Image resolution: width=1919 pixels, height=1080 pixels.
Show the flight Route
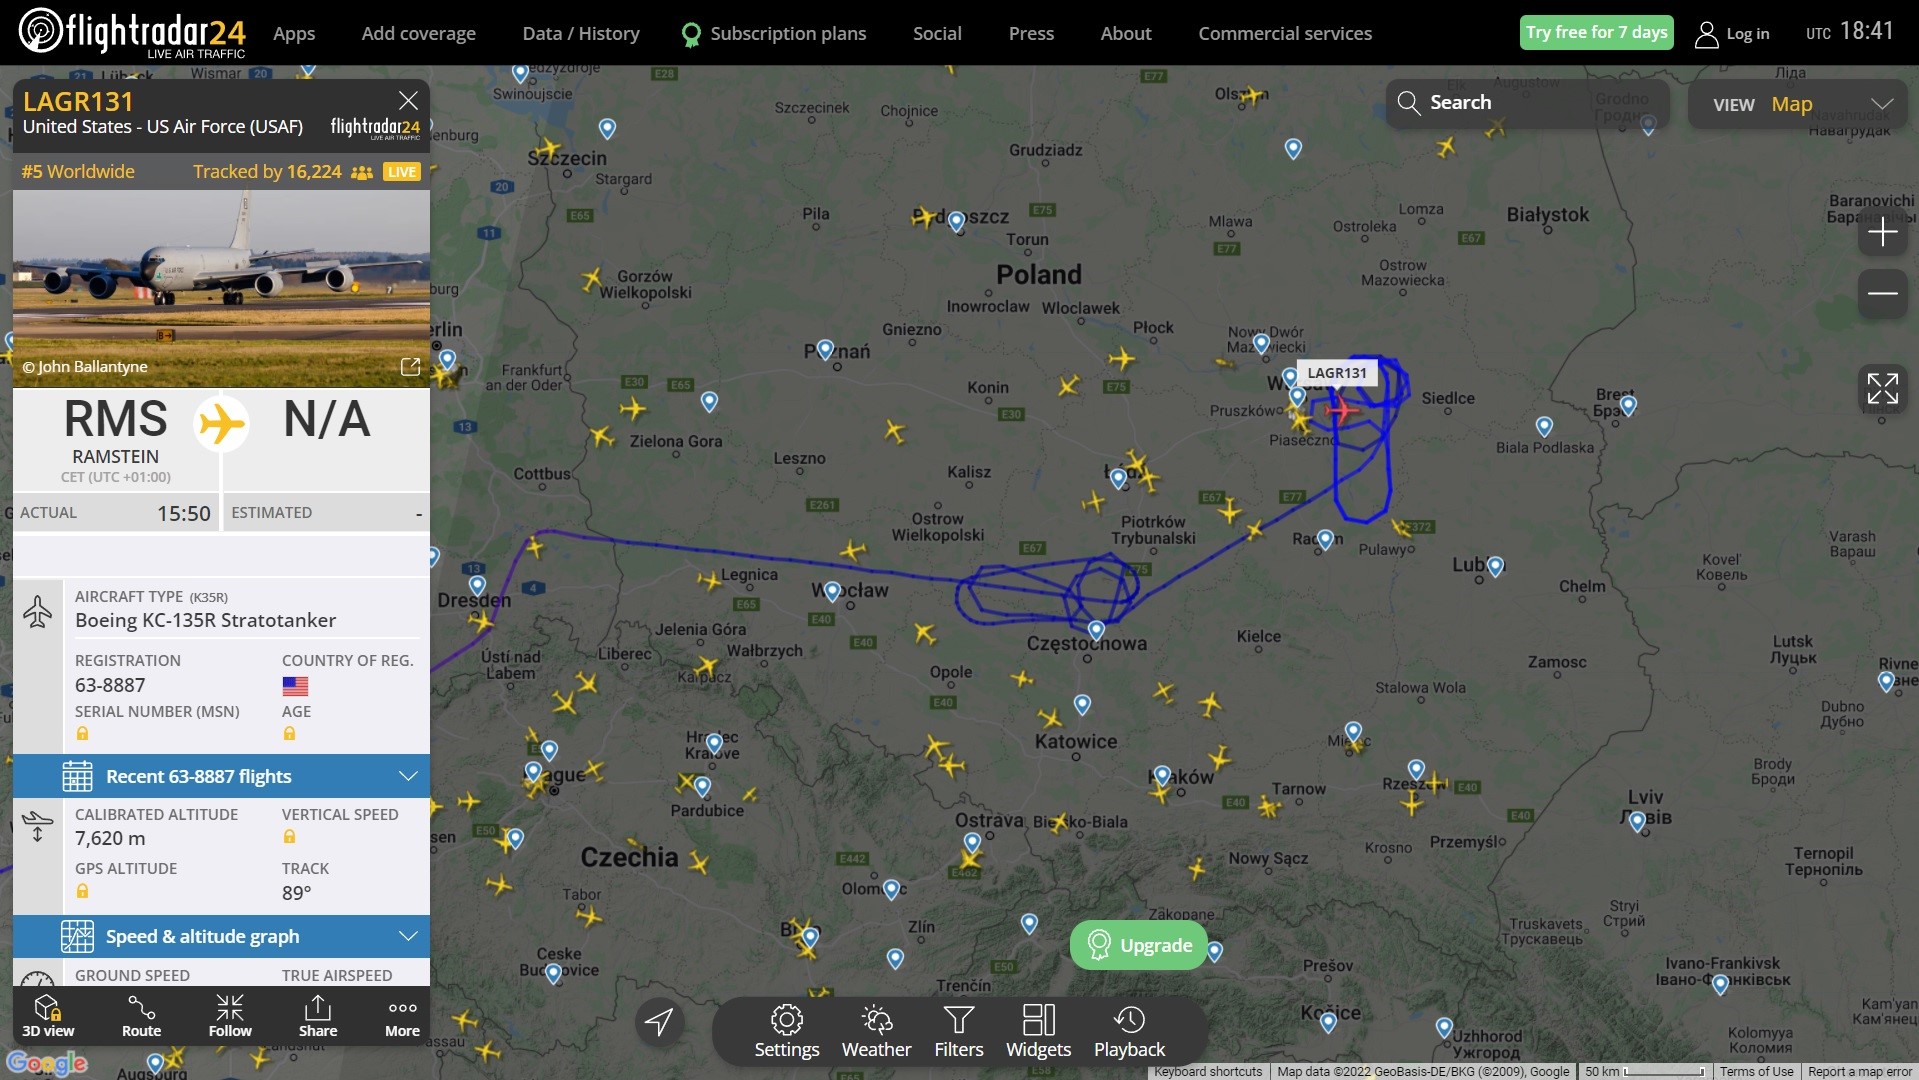pos(141,1016)
